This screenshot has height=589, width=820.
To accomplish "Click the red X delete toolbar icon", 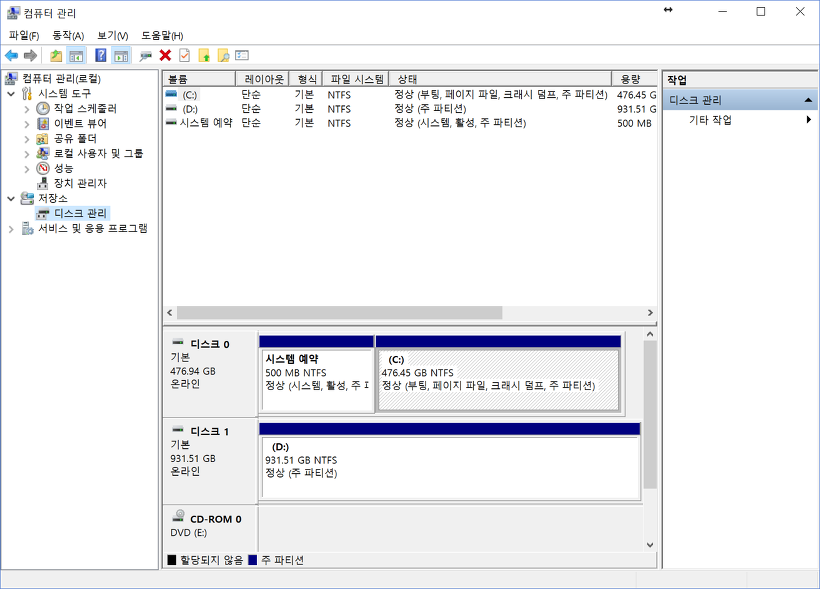I will pos(163,55).
